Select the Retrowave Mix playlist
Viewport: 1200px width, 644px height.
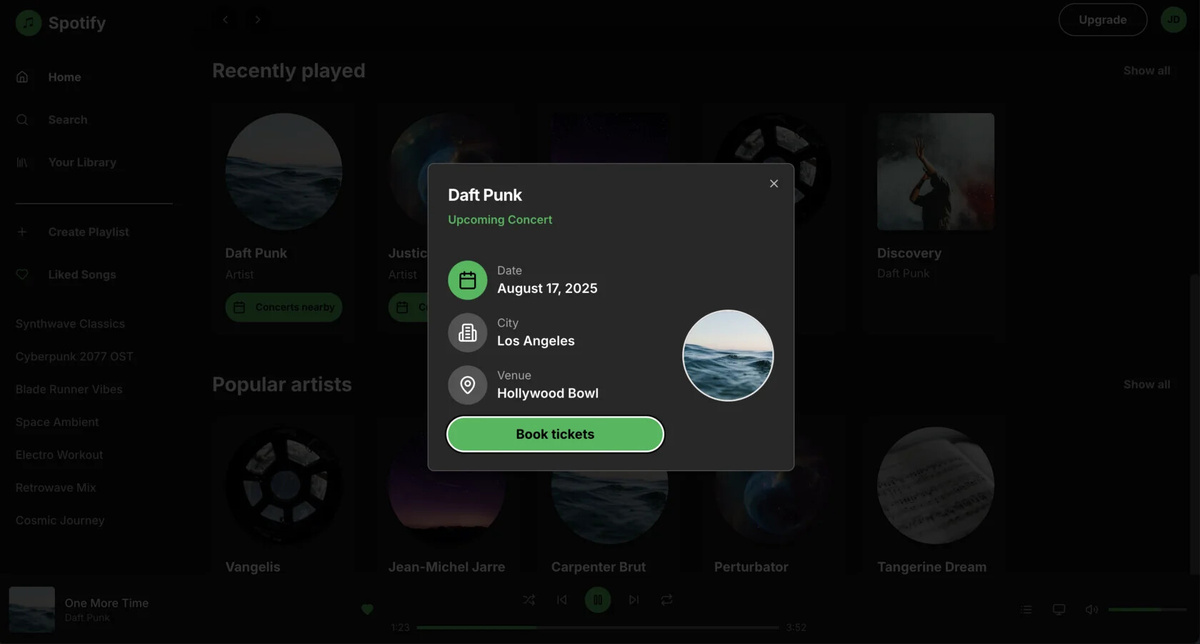click(55, 488)
